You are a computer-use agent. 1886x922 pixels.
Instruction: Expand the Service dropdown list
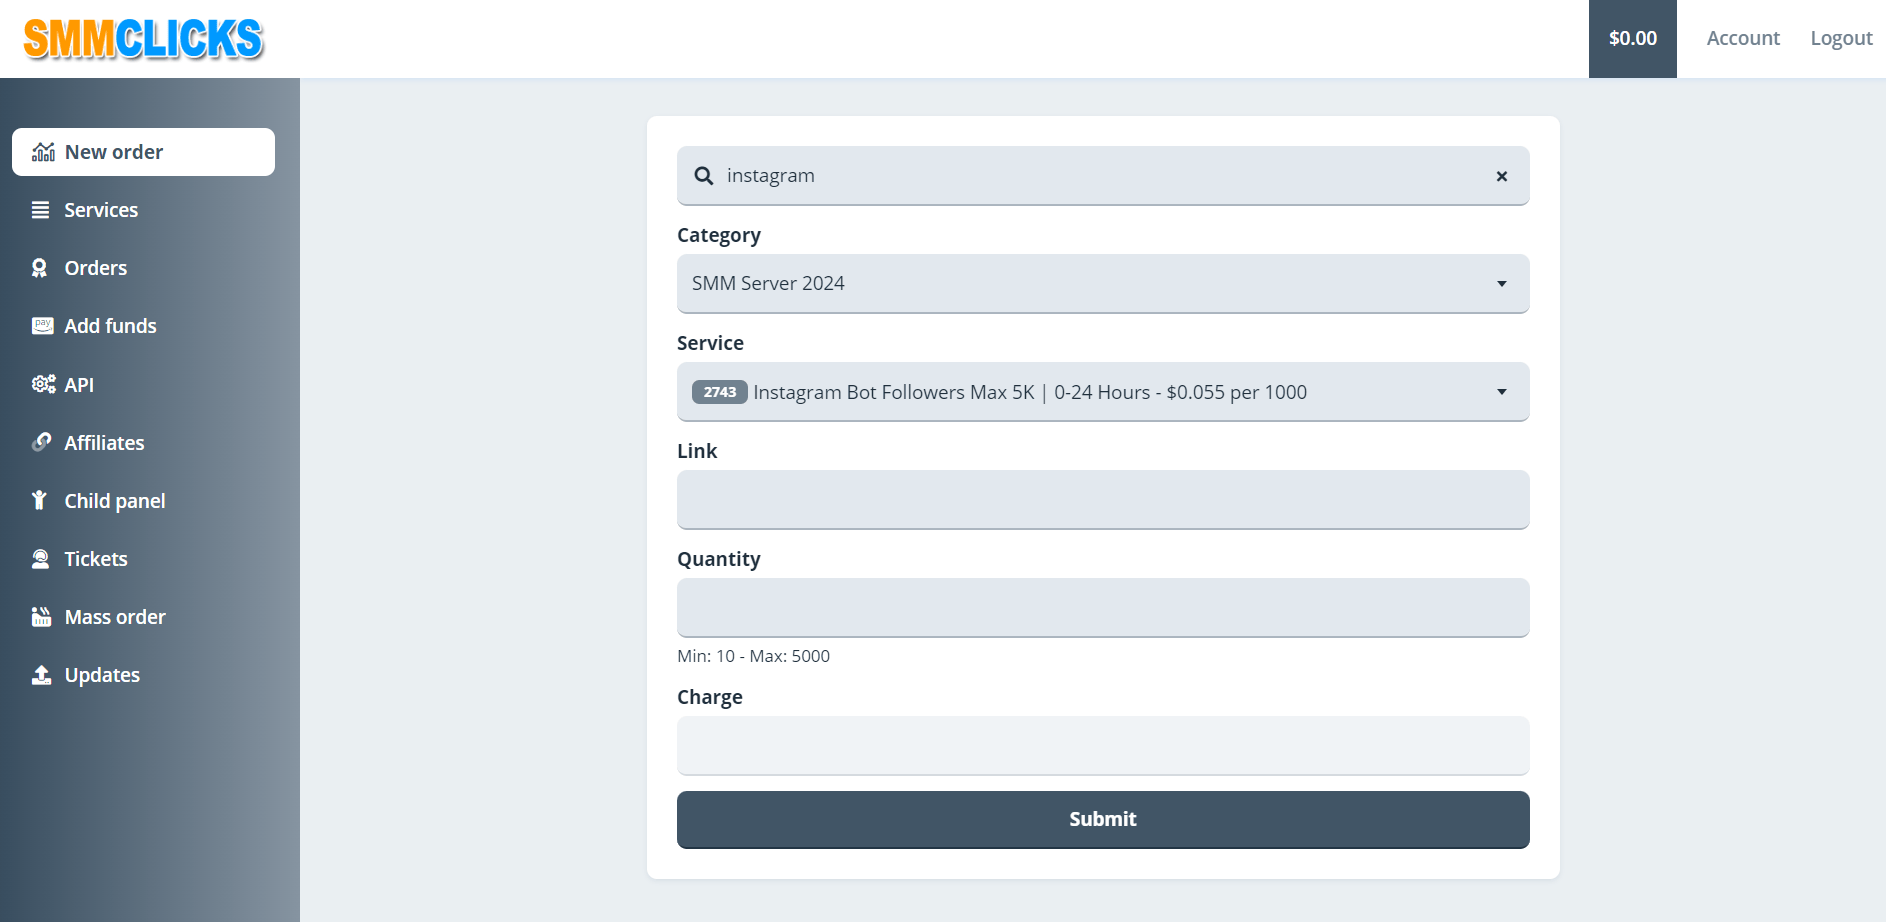(1102, 392)
